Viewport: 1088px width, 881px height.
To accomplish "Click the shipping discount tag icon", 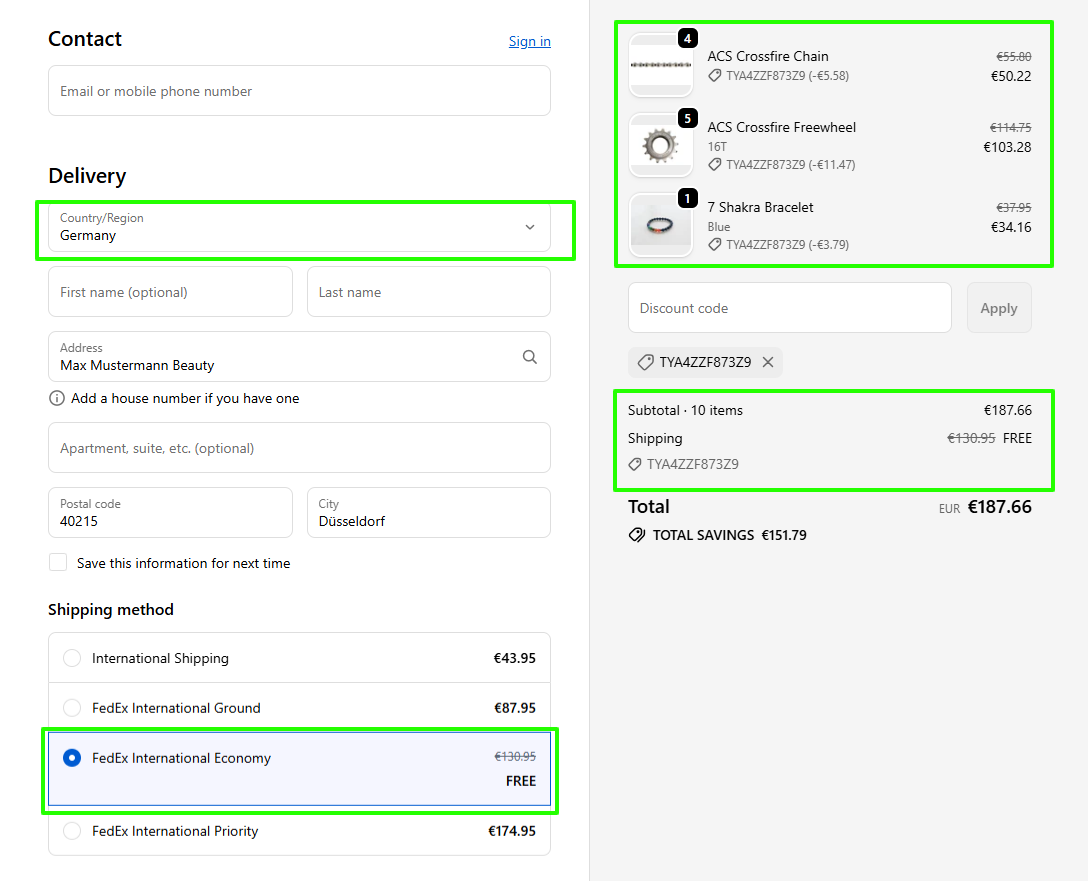I will tap(635, 464).
